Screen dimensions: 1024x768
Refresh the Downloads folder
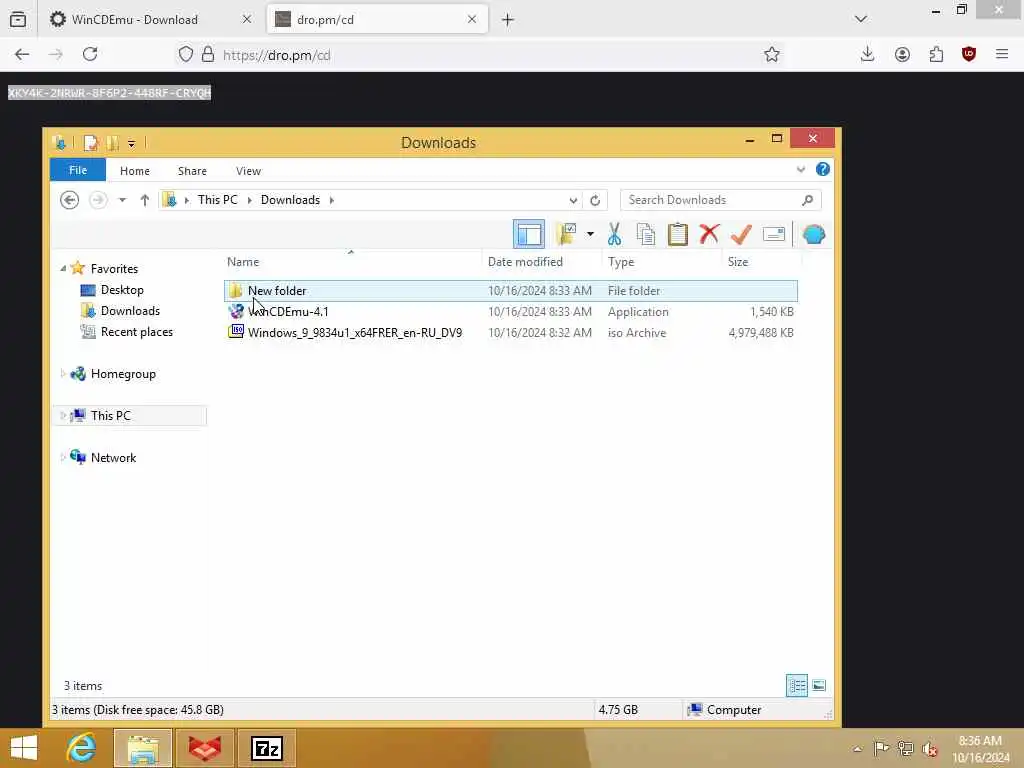(595, 200)
